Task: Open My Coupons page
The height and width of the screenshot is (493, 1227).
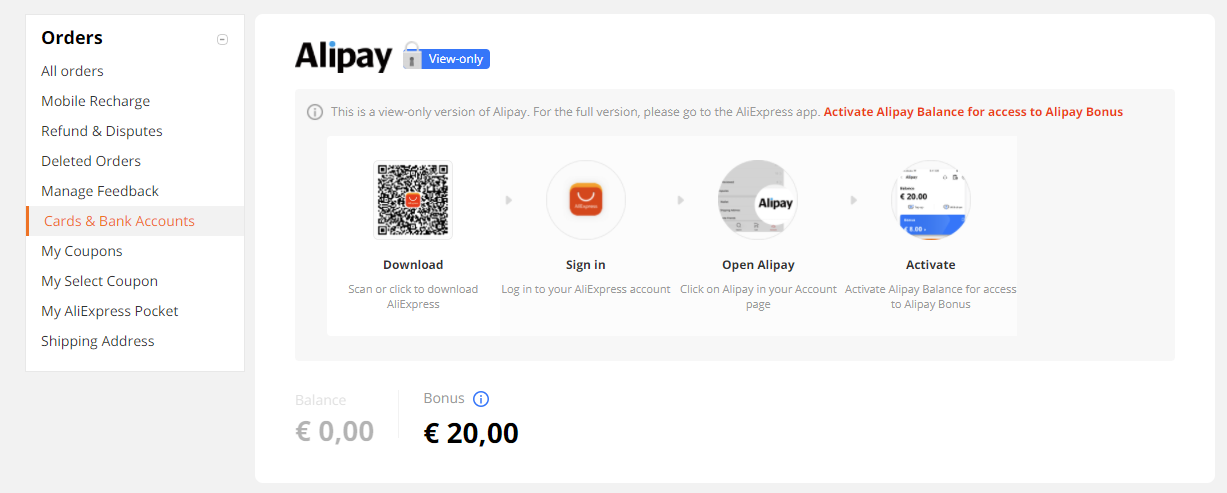Action: point(82,251)
